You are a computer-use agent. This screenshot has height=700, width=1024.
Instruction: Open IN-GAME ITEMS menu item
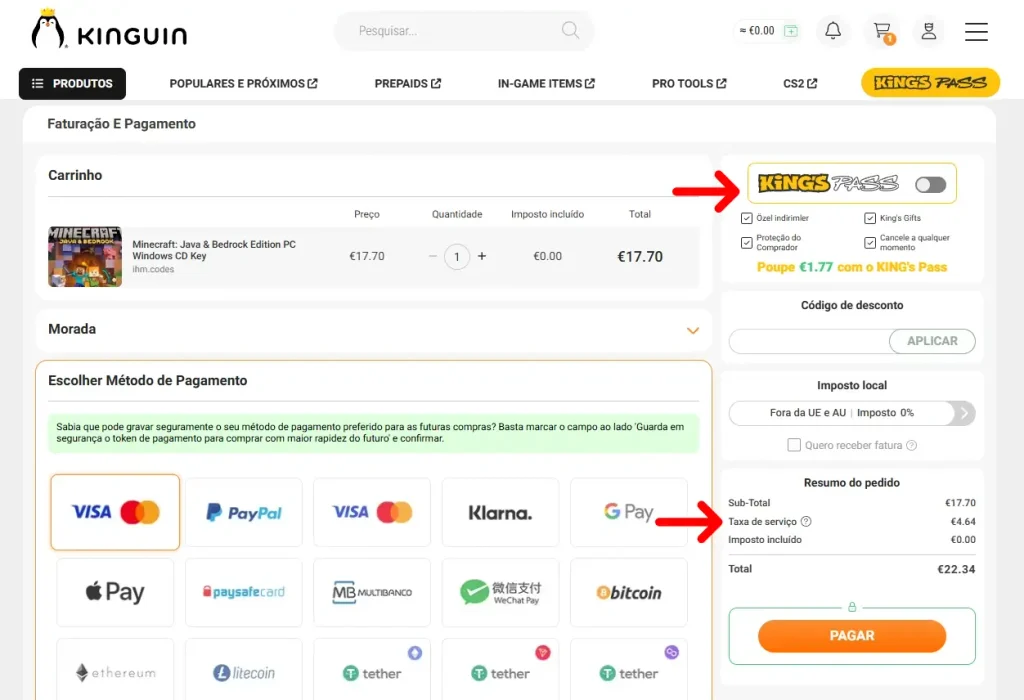(546, 84)
